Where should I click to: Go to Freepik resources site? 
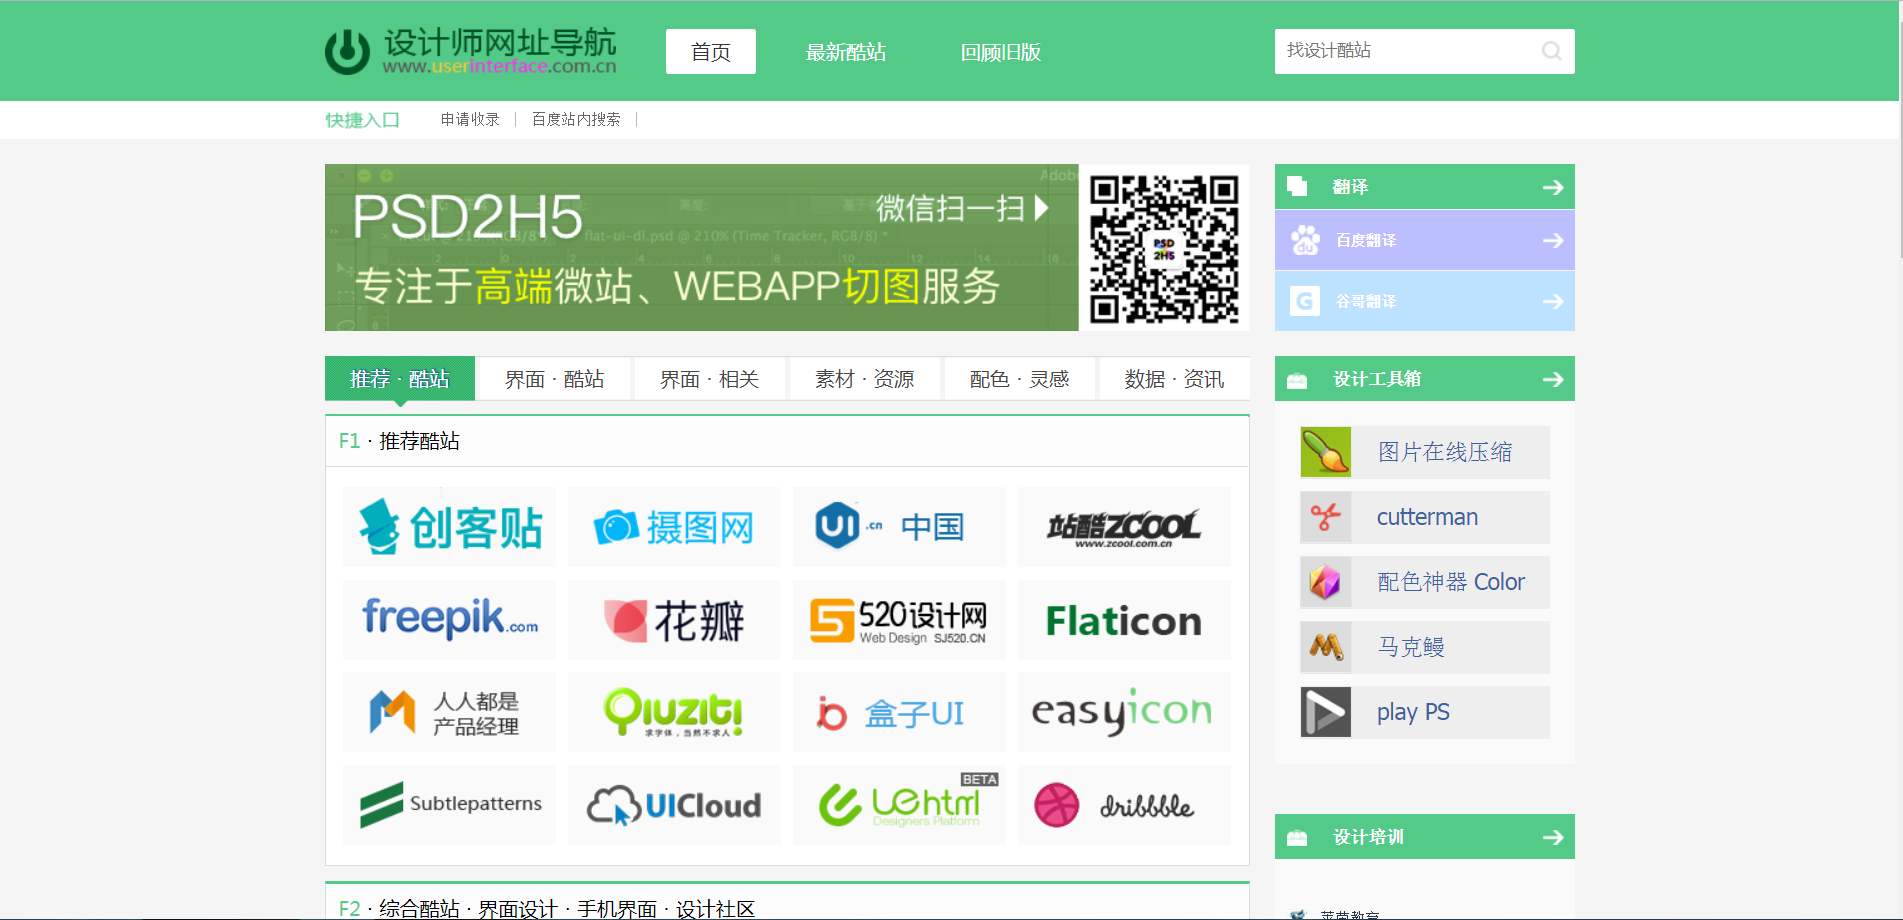point(448,620)
